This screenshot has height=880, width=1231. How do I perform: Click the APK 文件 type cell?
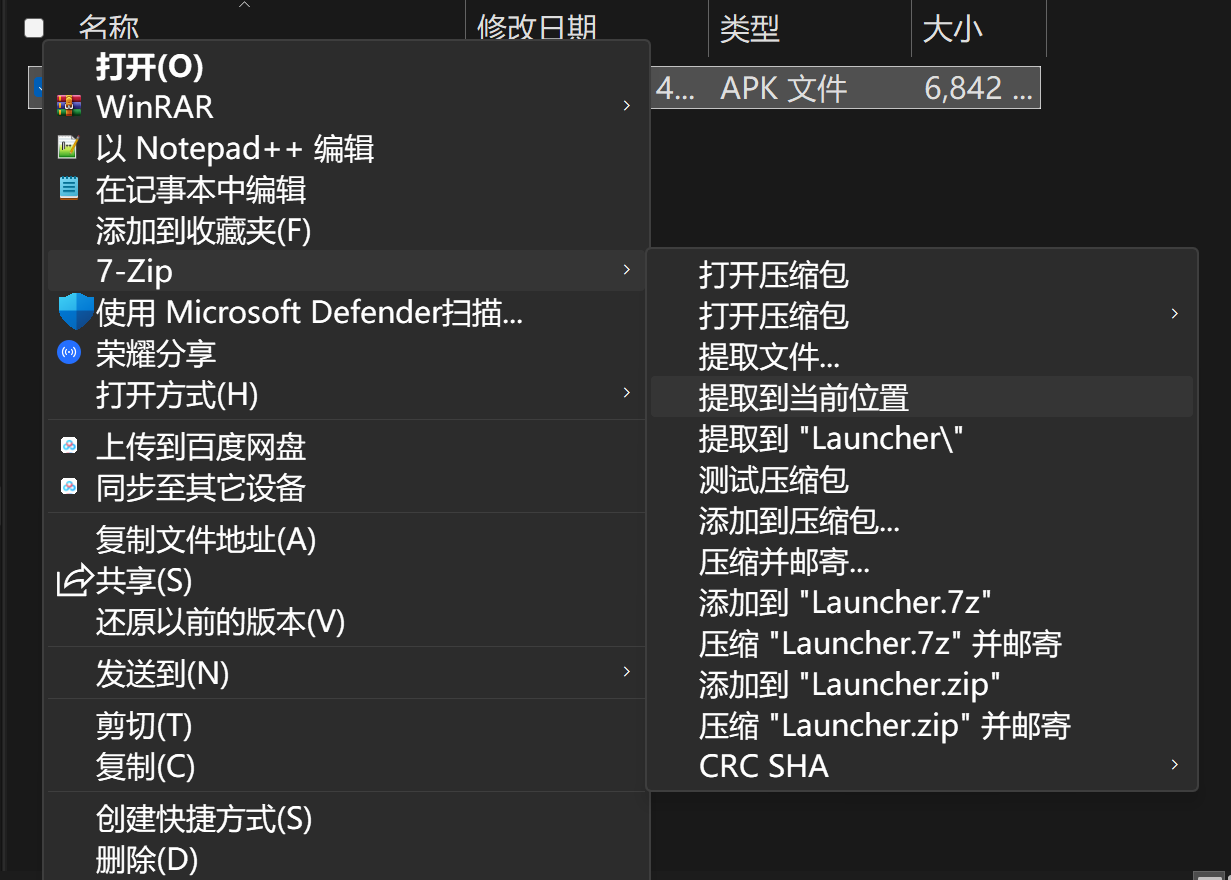coord(784,88)
